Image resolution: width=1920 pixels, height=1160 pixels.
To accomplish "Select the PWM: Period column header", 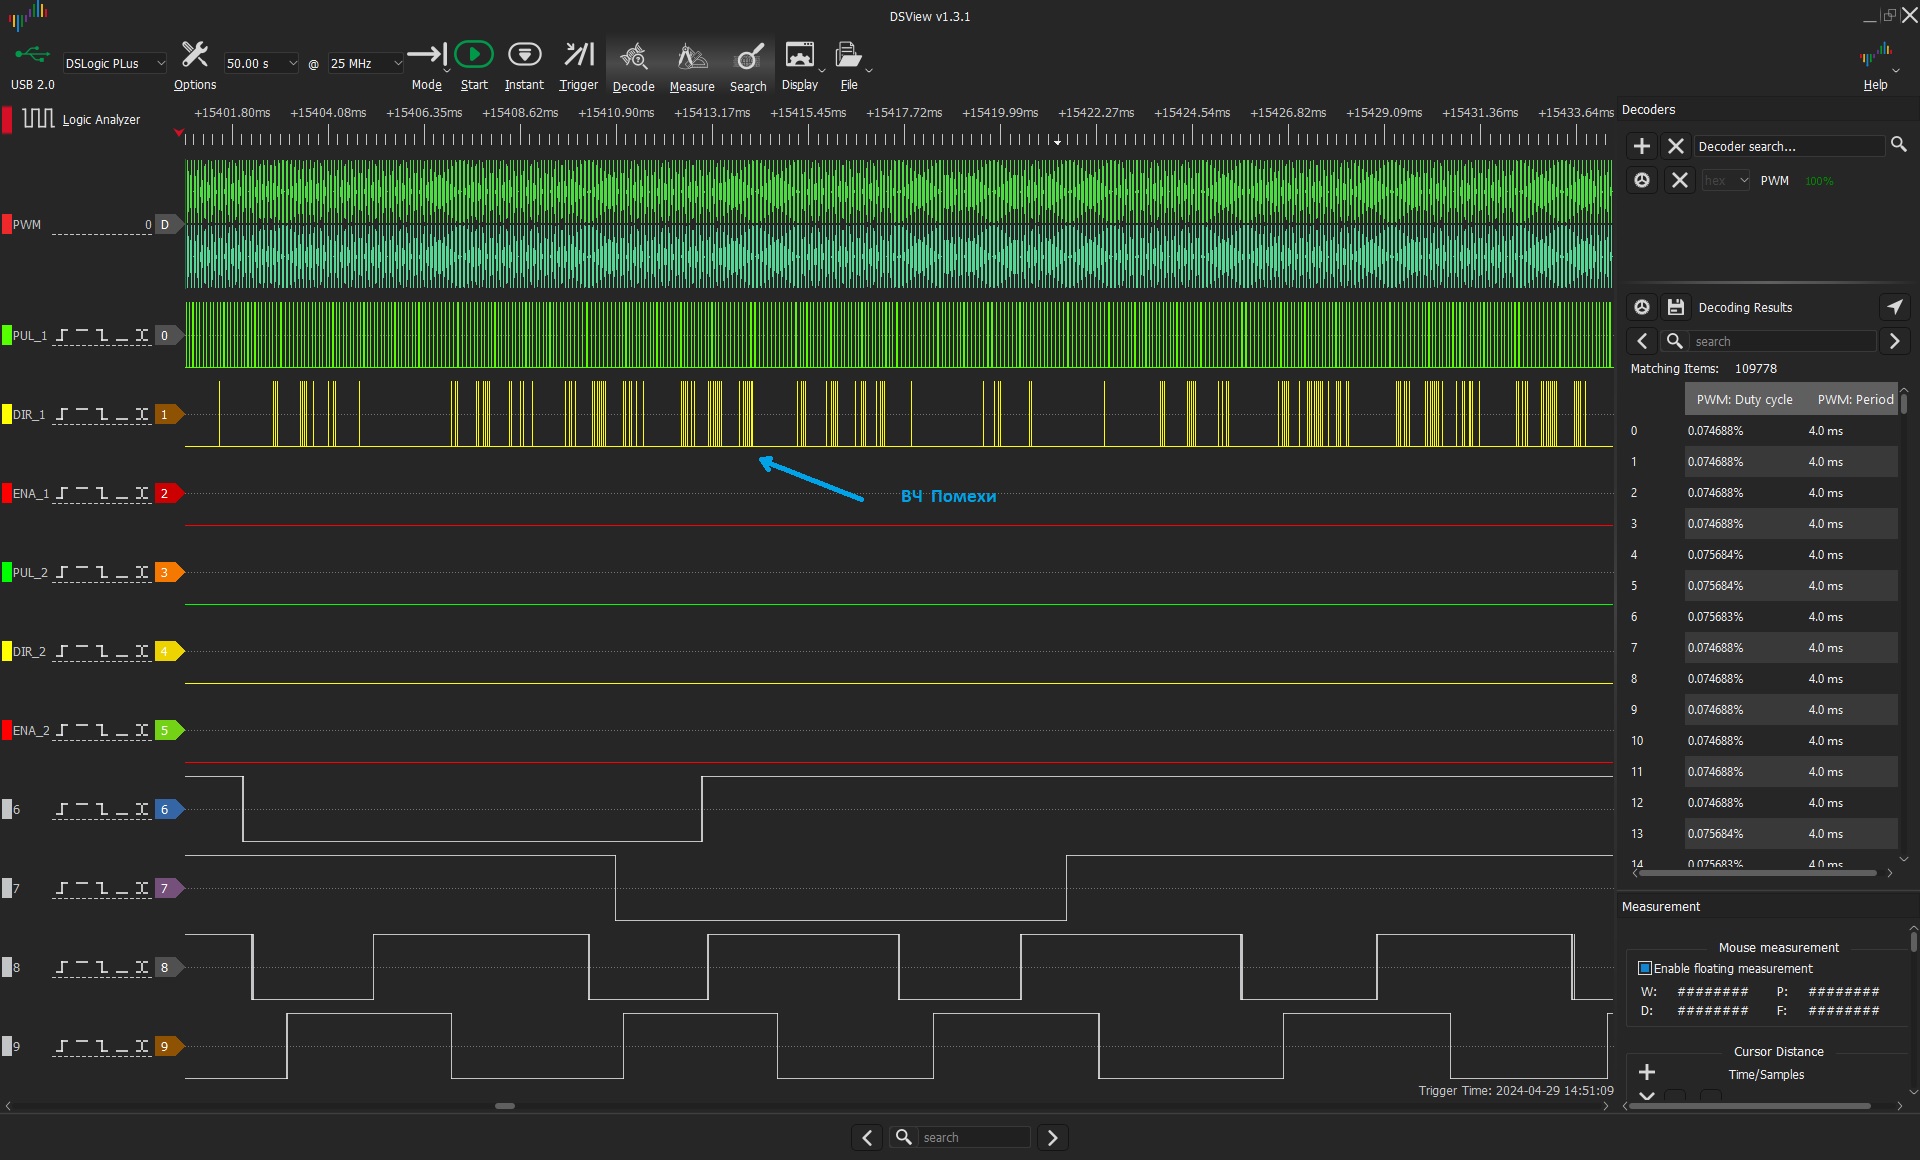I will (x=1855, y=399).
